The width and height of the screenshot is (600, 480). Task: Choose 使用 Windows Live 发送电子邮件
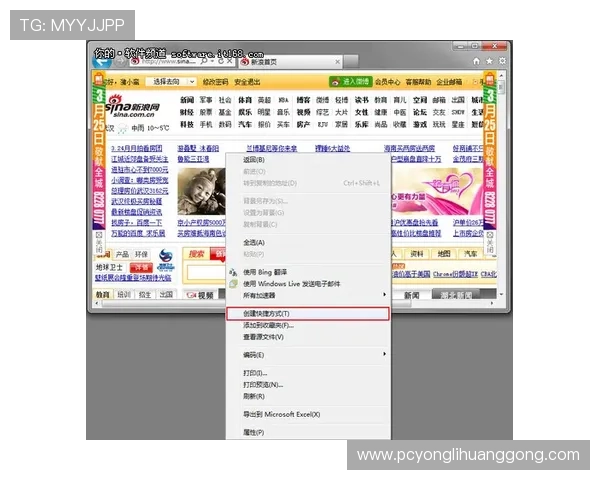[x=308, y=284]
